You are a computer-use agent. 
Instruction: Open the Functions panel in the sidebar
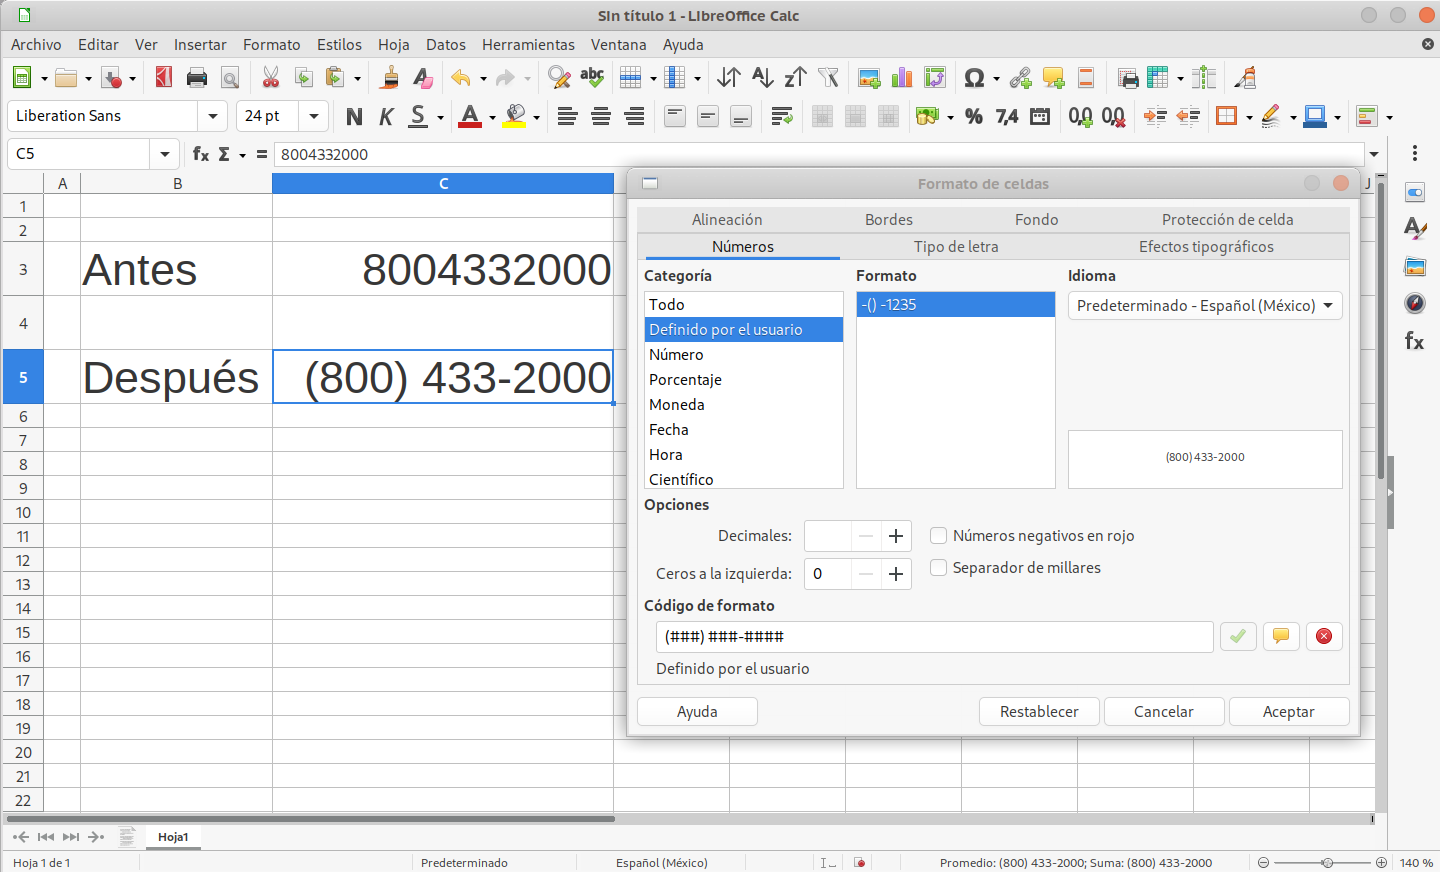tap(1414, 341)
